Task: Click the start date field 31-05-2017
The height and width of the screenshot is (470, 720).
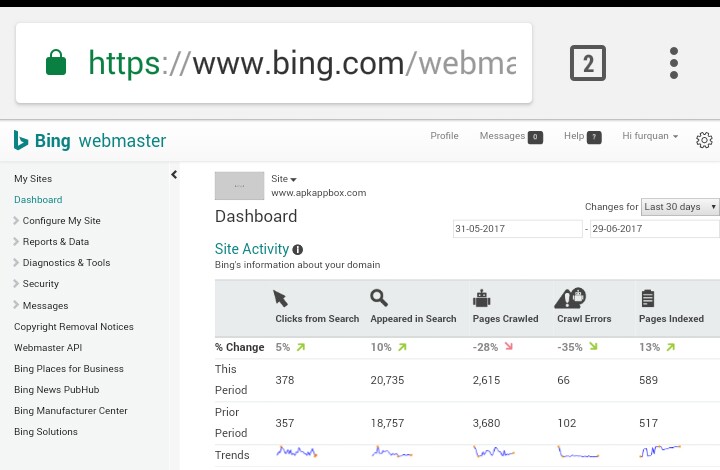Action: pos(518,229)
